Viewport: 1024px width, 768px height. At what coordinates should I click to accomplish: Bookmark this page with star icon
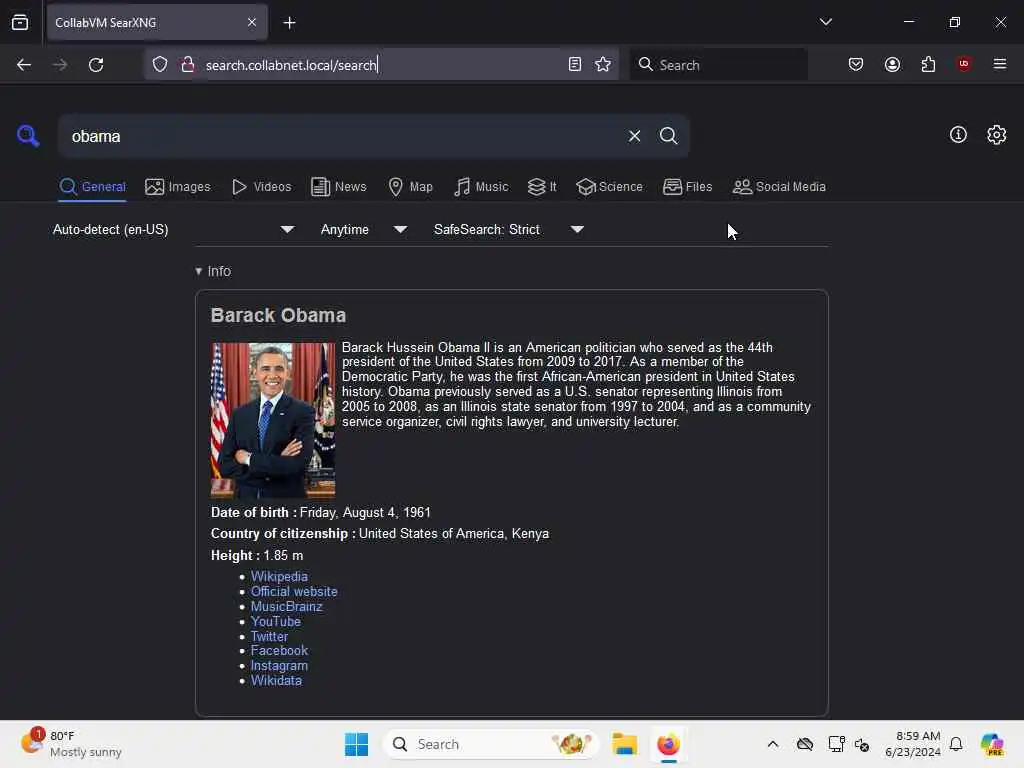pyautogui.click(x=603, y=64)
